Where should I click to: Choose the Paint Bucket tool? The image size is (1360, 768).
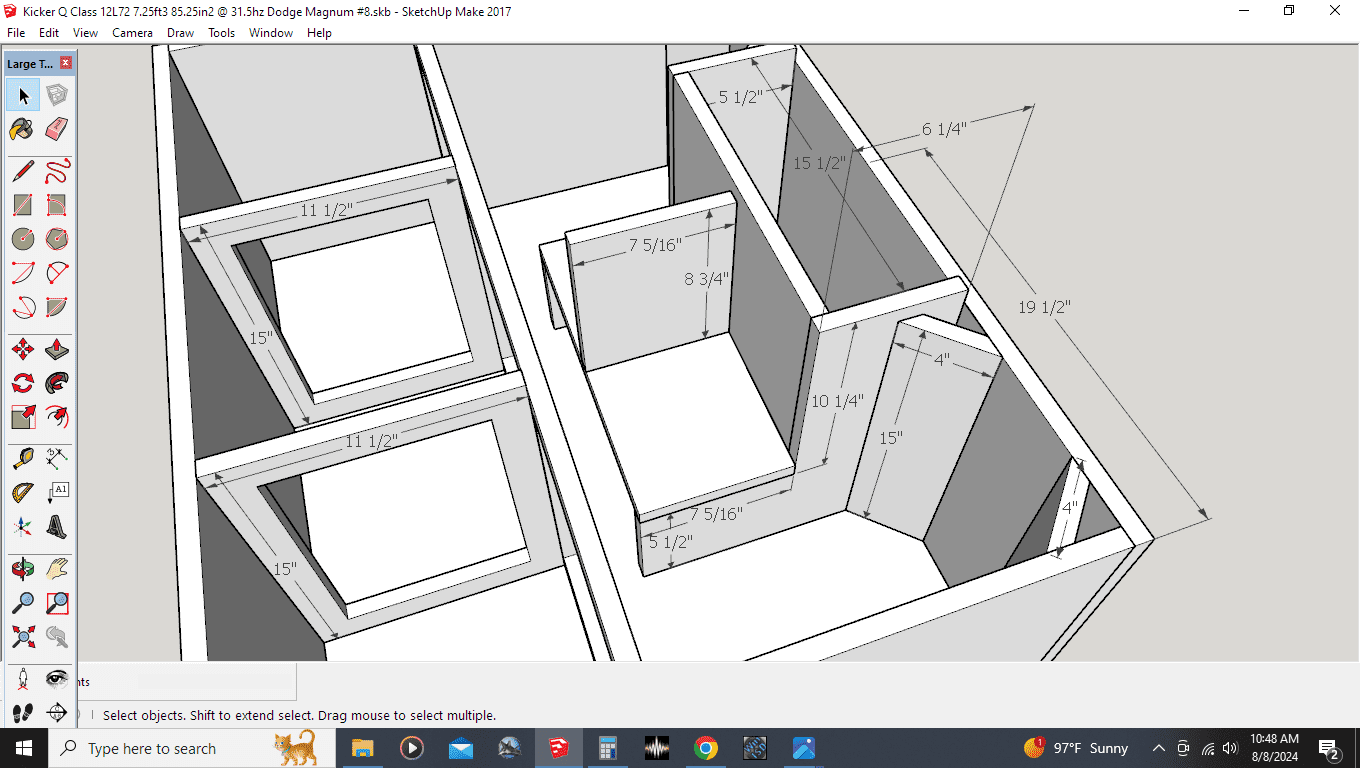coord(23,129)
